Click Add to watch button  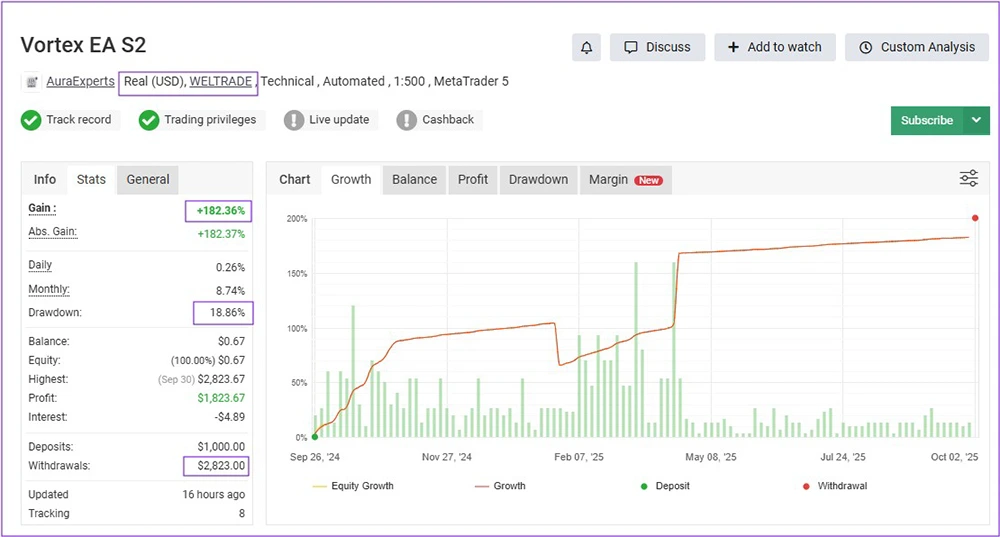774,47
